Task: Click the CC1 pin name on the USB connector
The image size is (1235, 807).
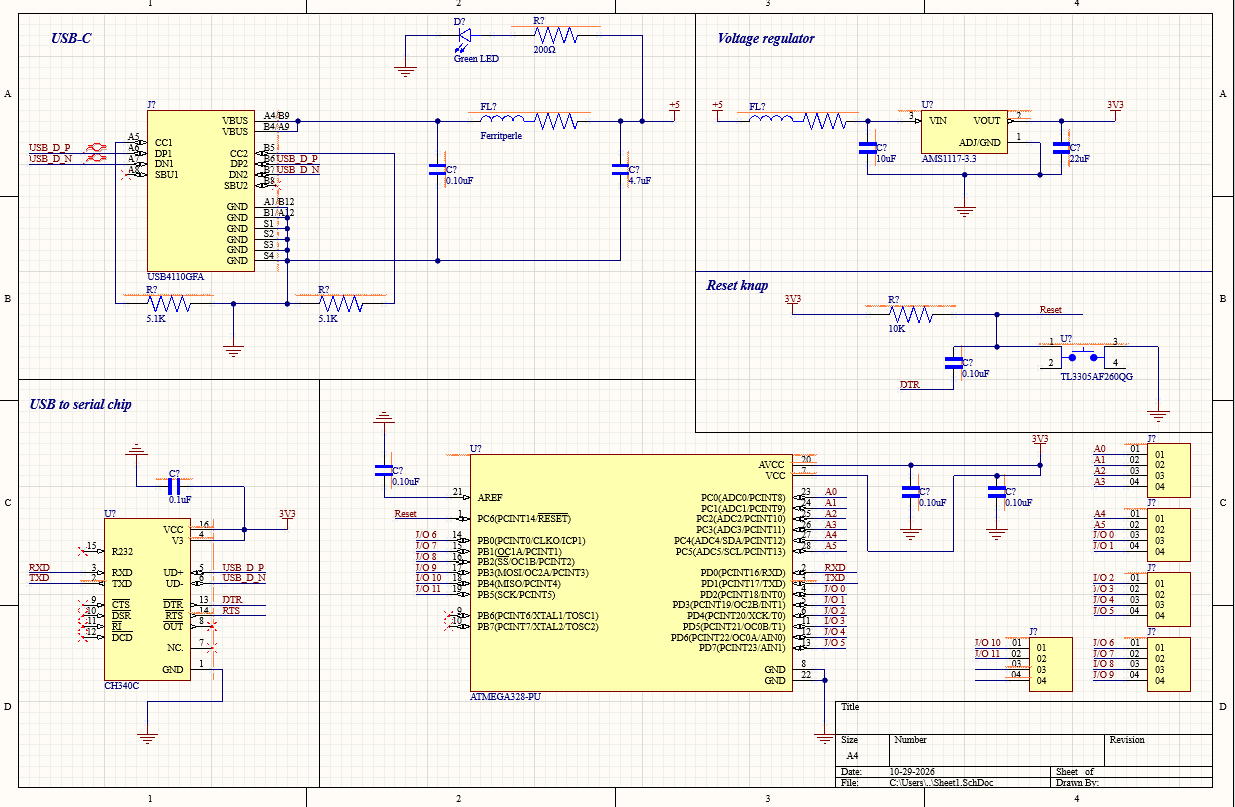Action: (x=164, y=143)
